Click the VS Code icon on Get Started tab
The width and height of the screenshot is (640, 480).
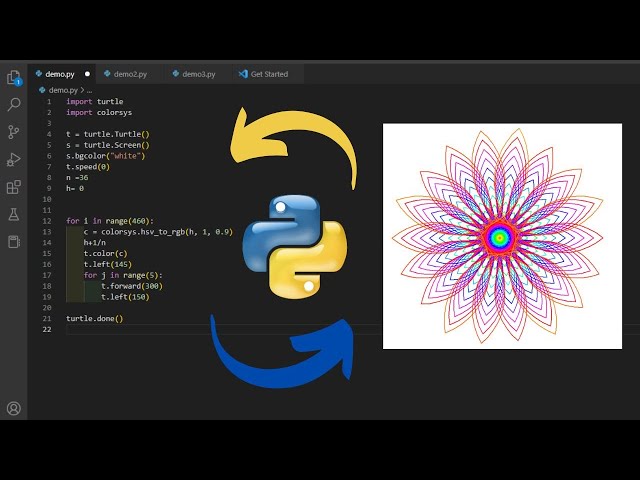coord(243,74)
